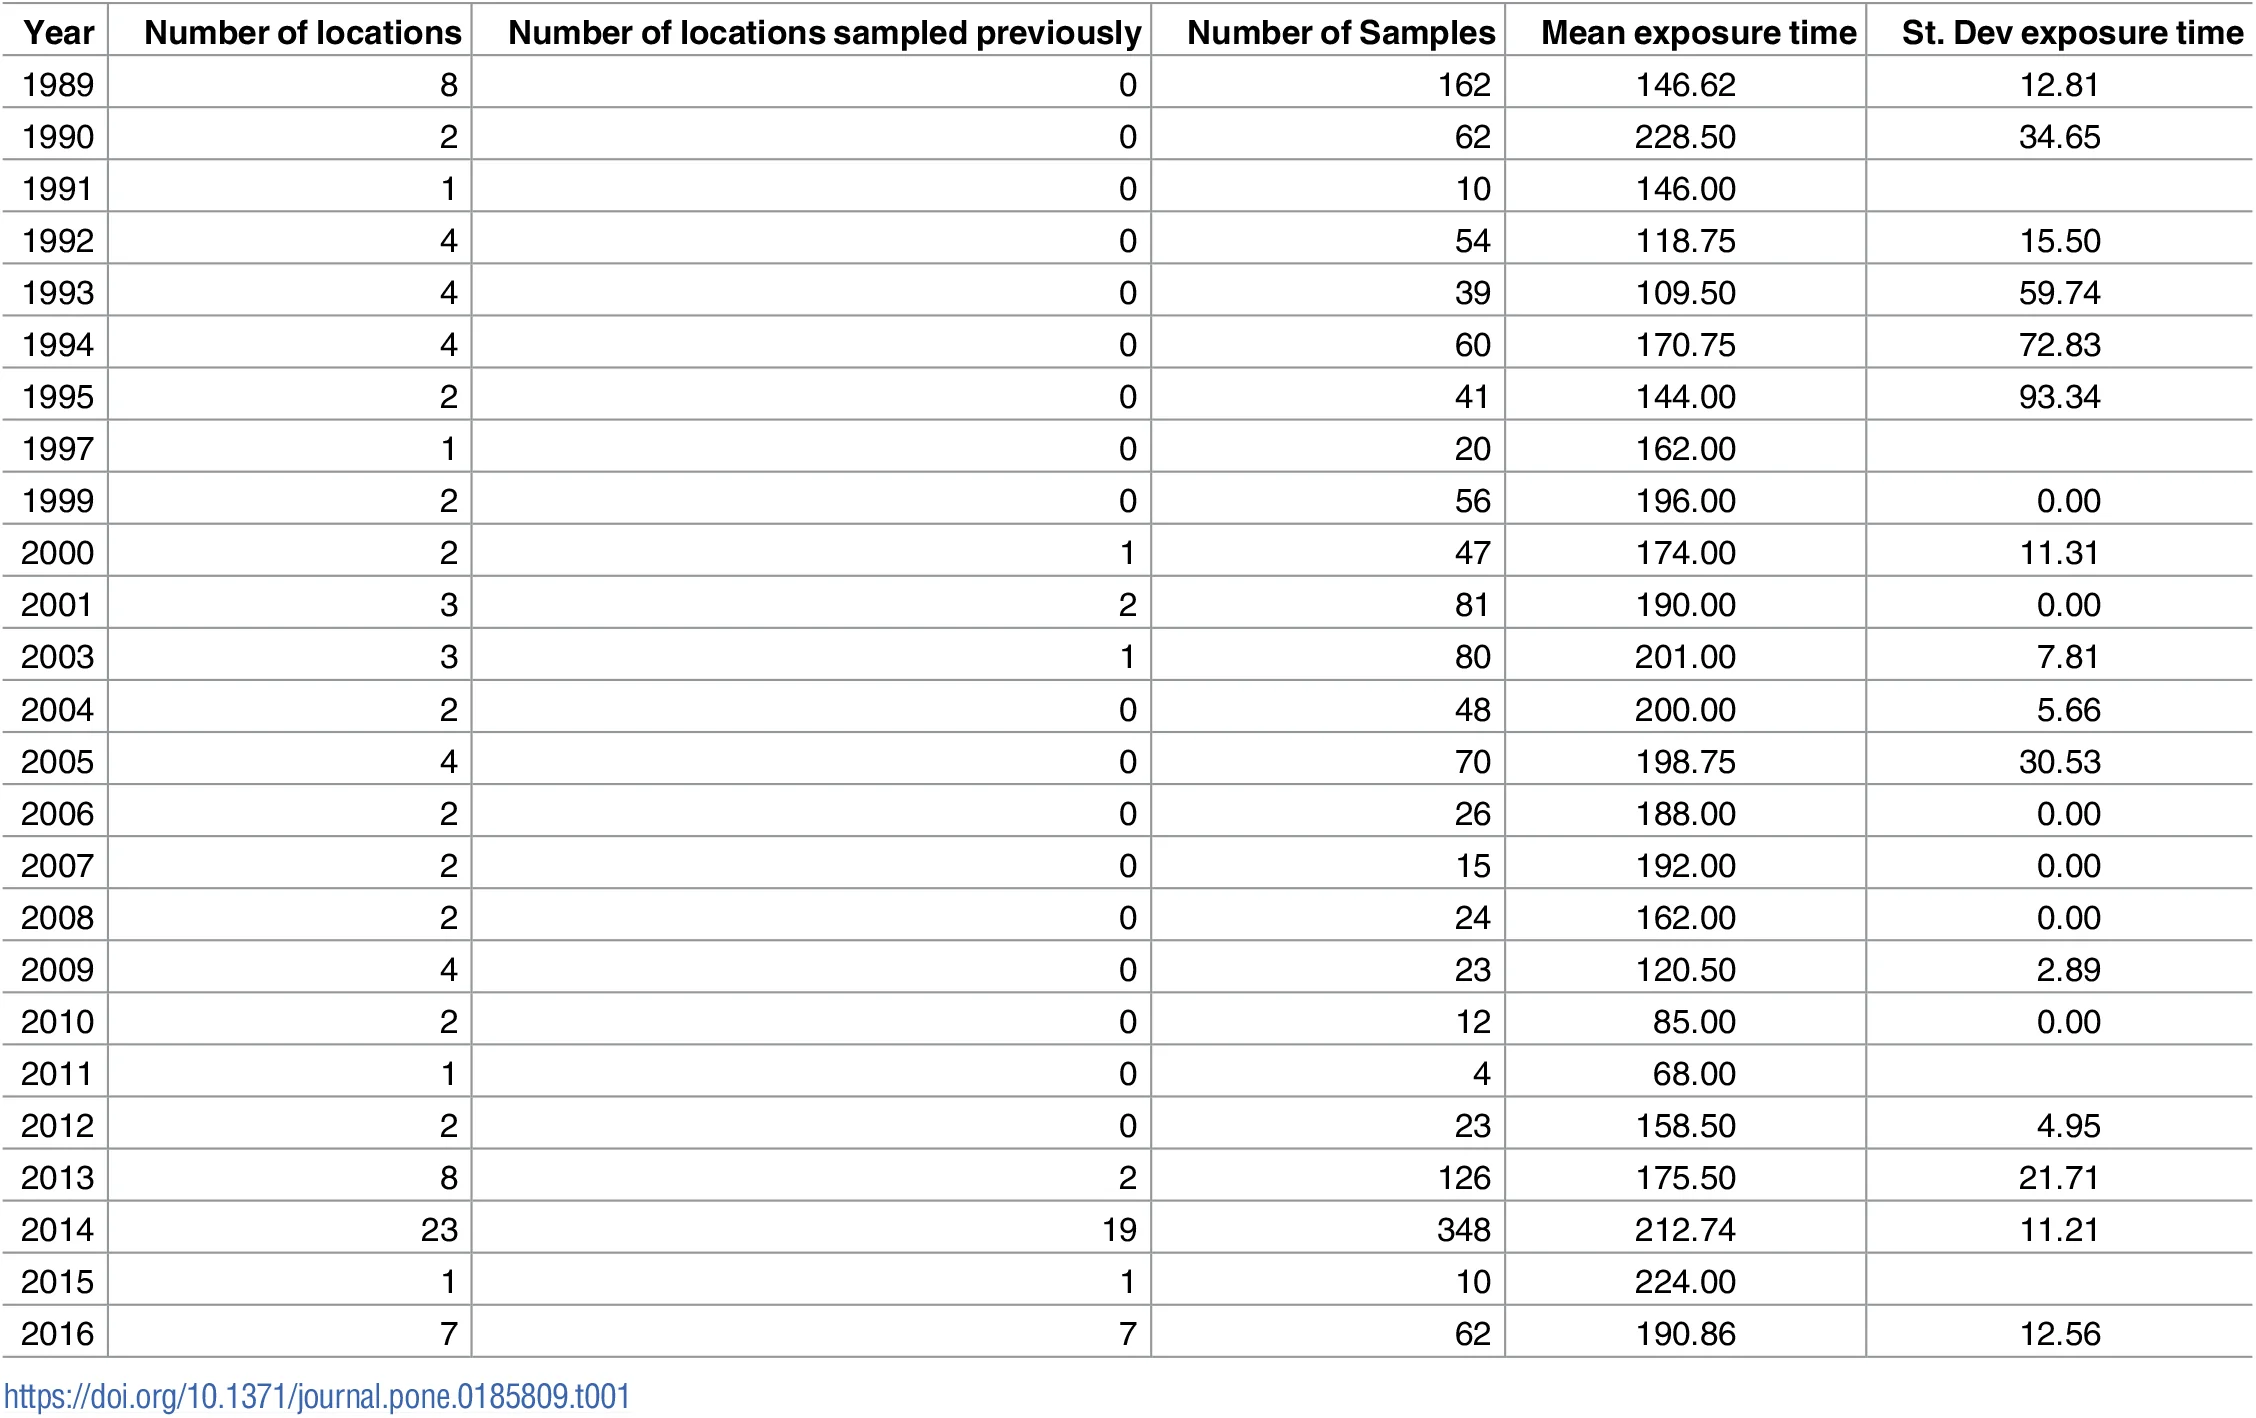Screen dimensions: 2256x1418
Task: Click the 23 locations cell
Action: pyautogui.click(x=439, y=1229)
